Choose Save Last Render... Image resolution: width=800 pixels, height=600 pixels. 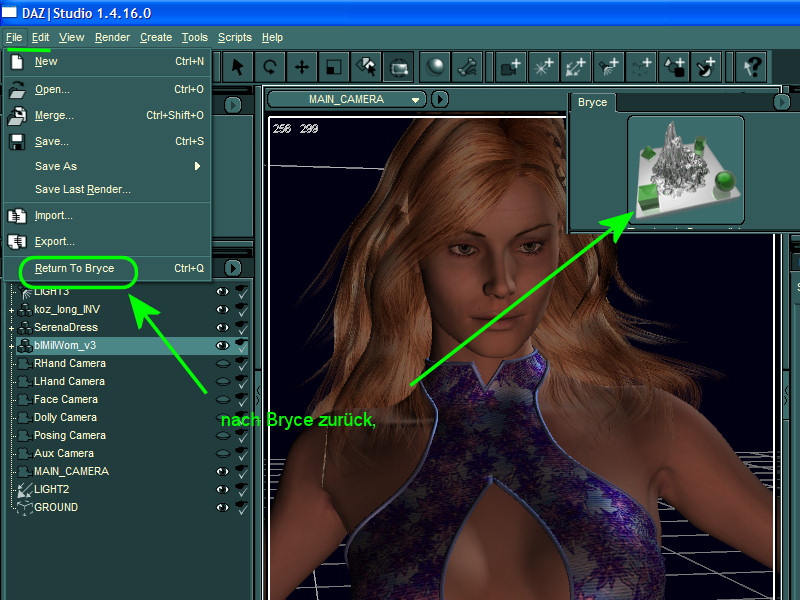point(107,189)
